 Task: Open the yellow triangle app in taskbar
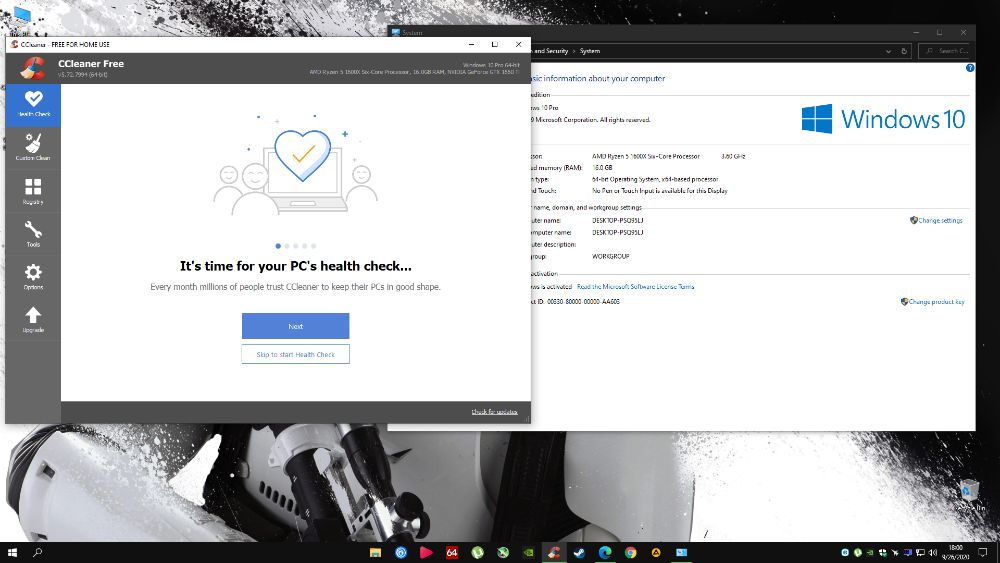coord(656,552)
